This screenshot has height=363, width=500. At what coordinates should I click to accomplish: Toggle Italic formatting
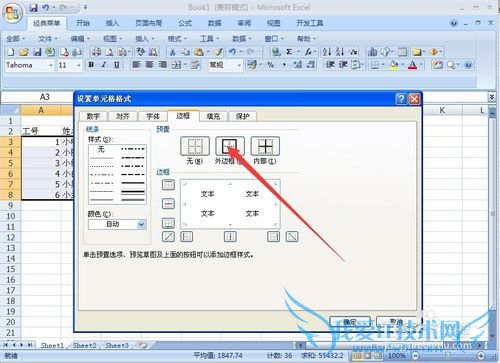click(x=104, y=65)
